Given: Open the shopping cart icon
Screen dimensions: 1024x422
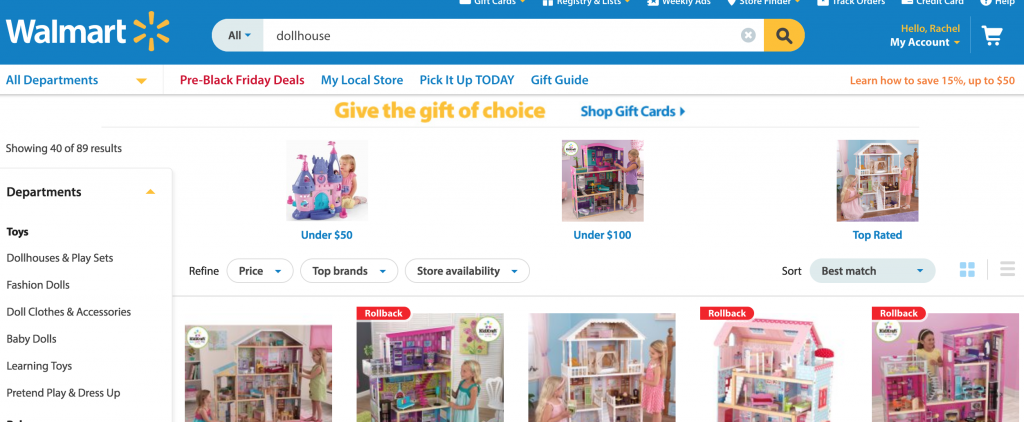Looking at the screenshot, I should pos(992,35).
